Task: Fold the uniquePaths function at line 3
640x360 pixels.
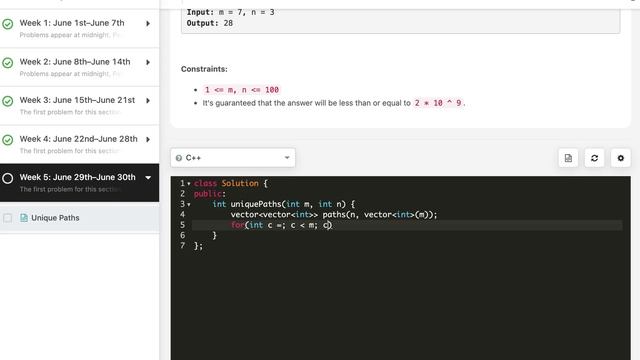Action: 189,204
